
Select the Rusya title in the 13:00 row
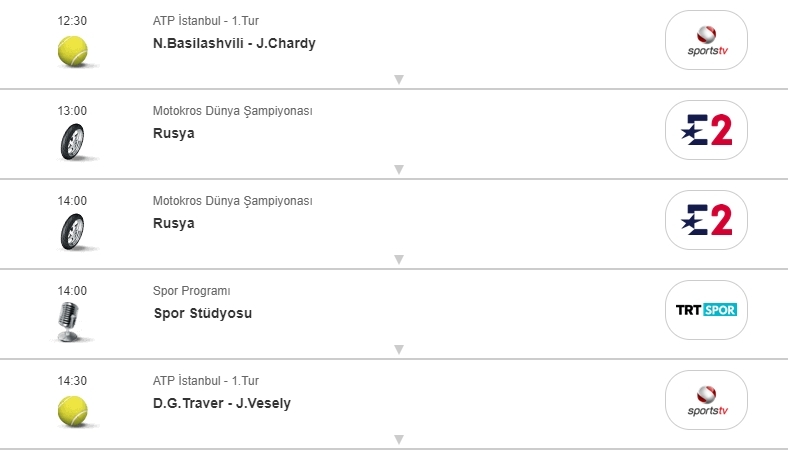(173, 133)
